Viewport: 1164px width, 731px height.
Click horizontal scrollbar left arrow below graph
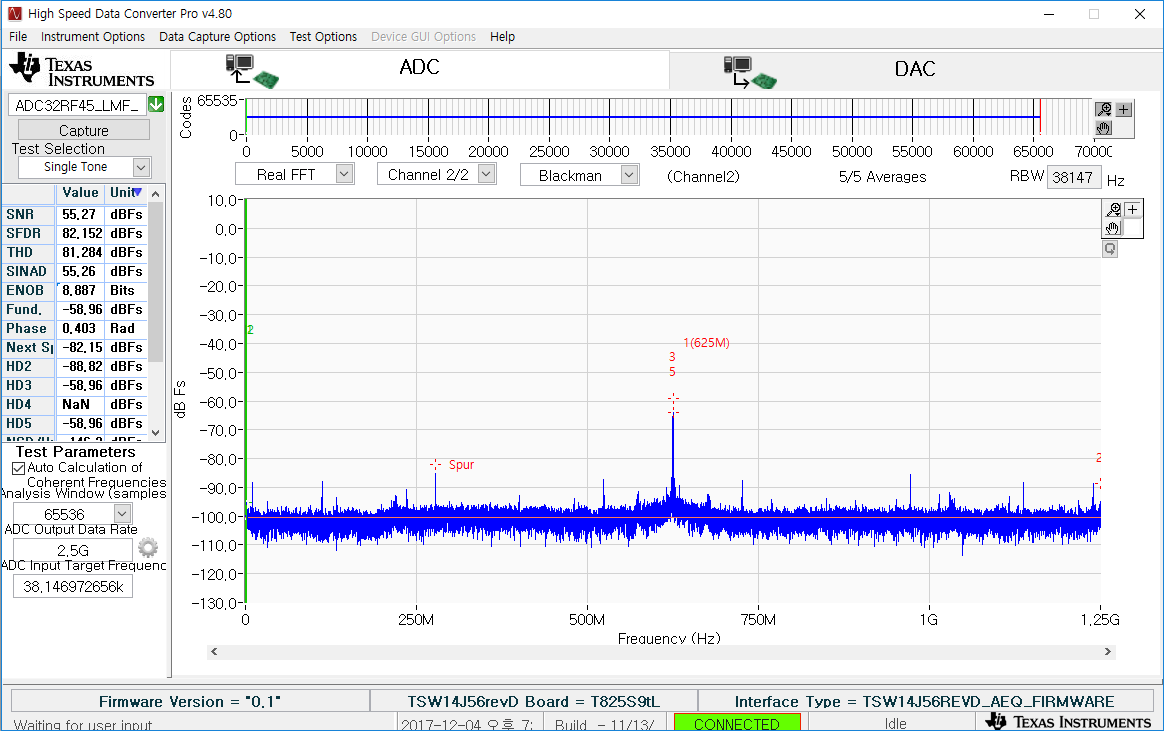coord(215,652)
